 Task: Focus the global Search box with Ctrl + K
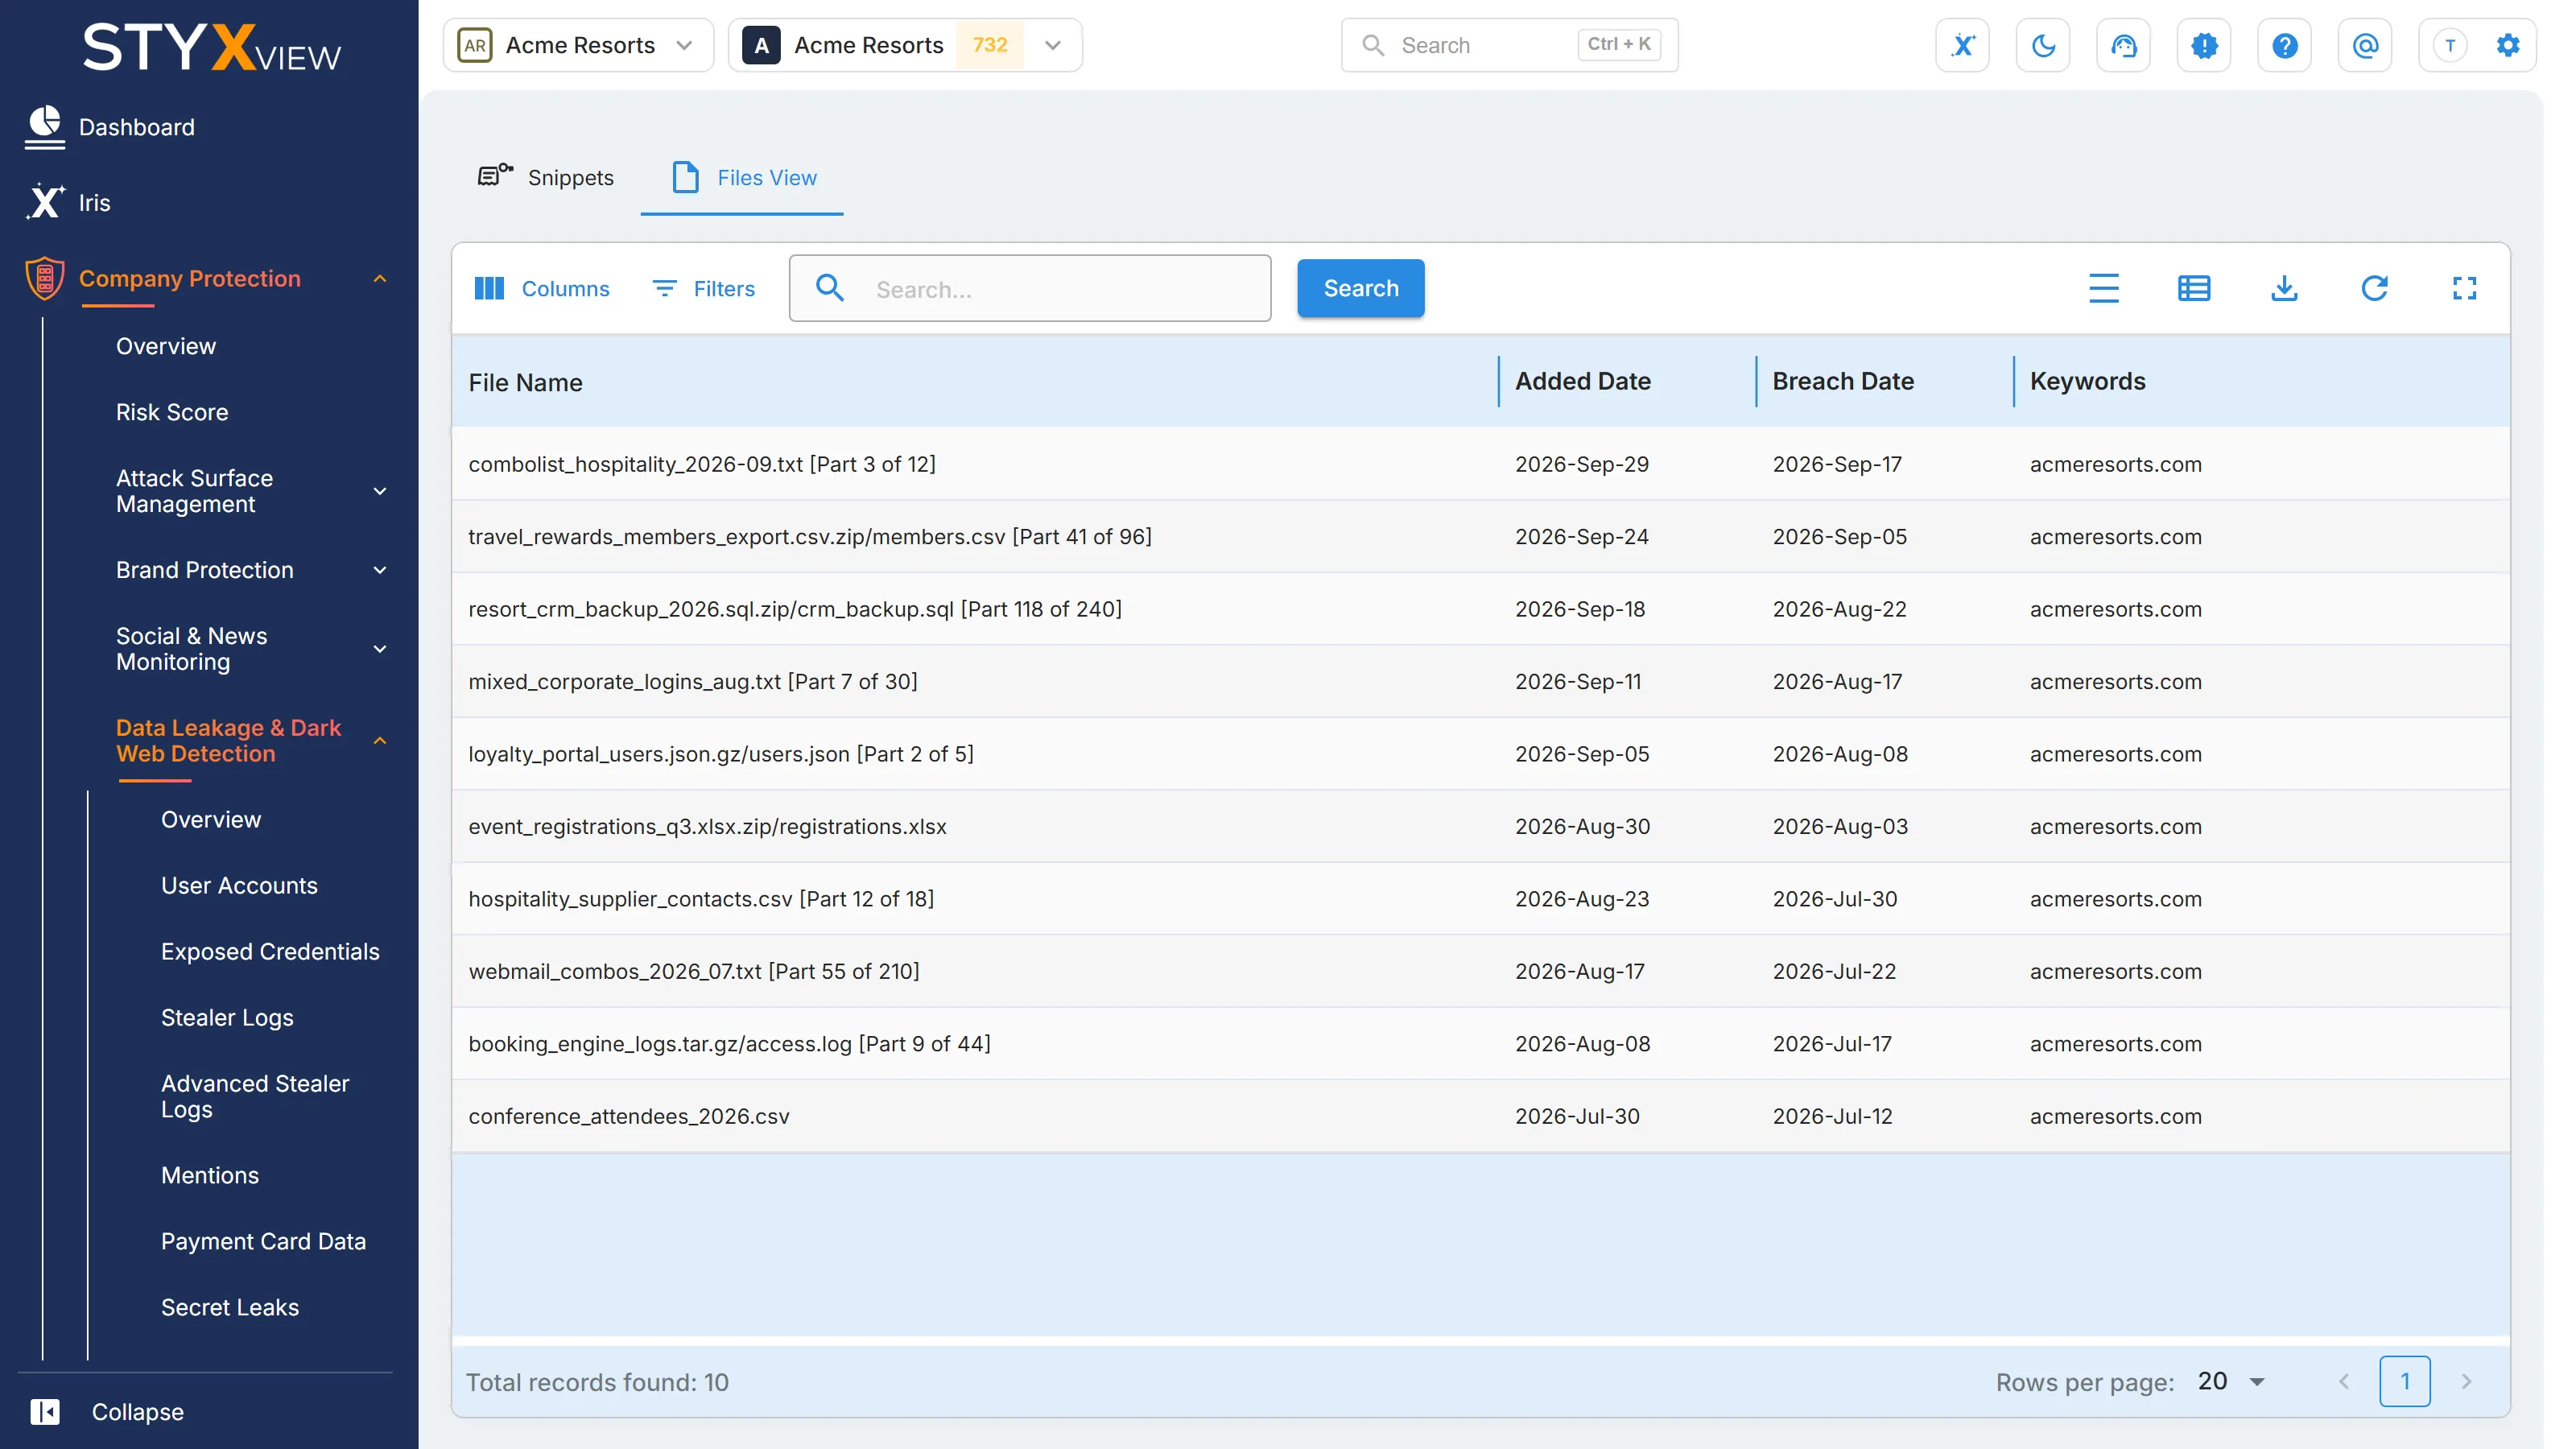pyautogui.click(x=1509, y=45)
